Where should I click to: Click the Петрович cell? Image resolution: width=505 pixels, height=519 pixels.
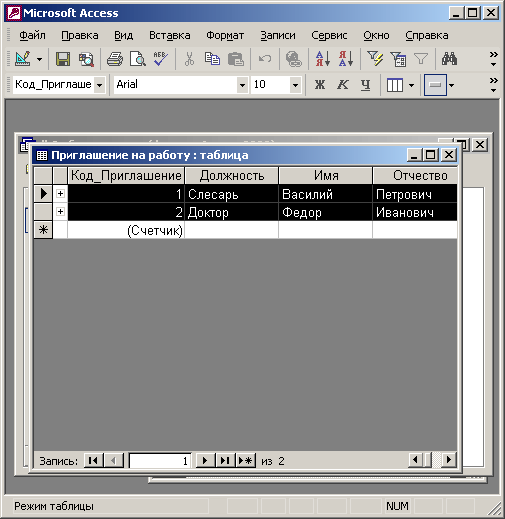coord(415,194)
